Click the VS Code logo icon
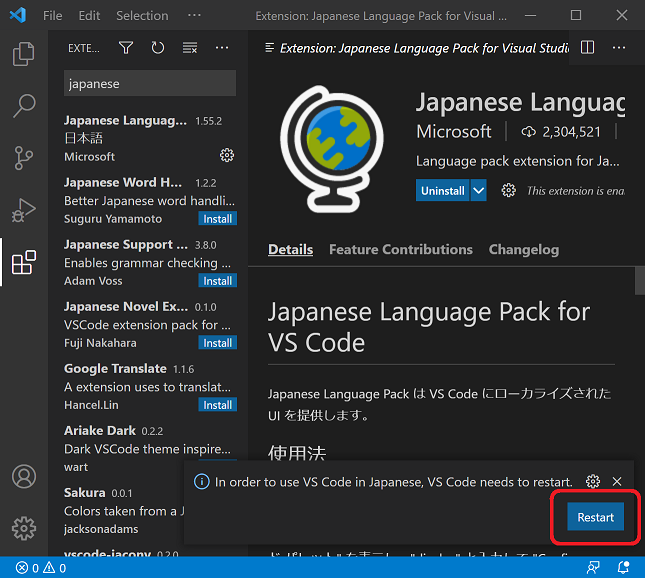 [18, 15]
